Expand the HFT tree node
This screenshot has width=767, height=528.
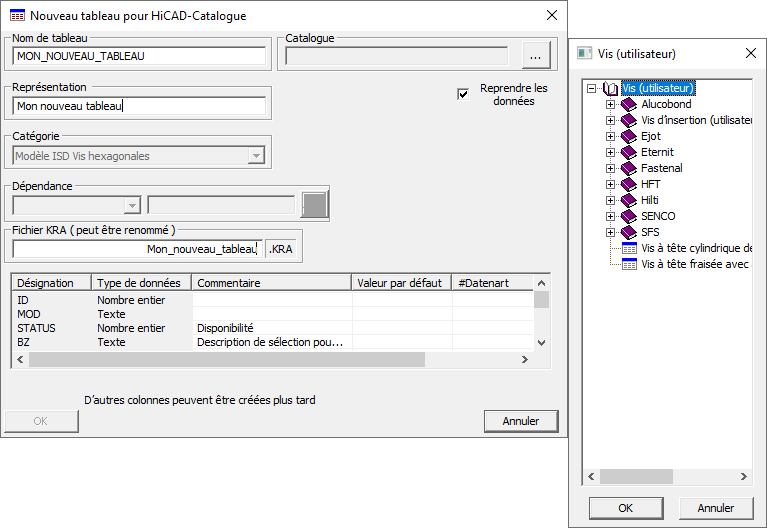pos(610,184)
